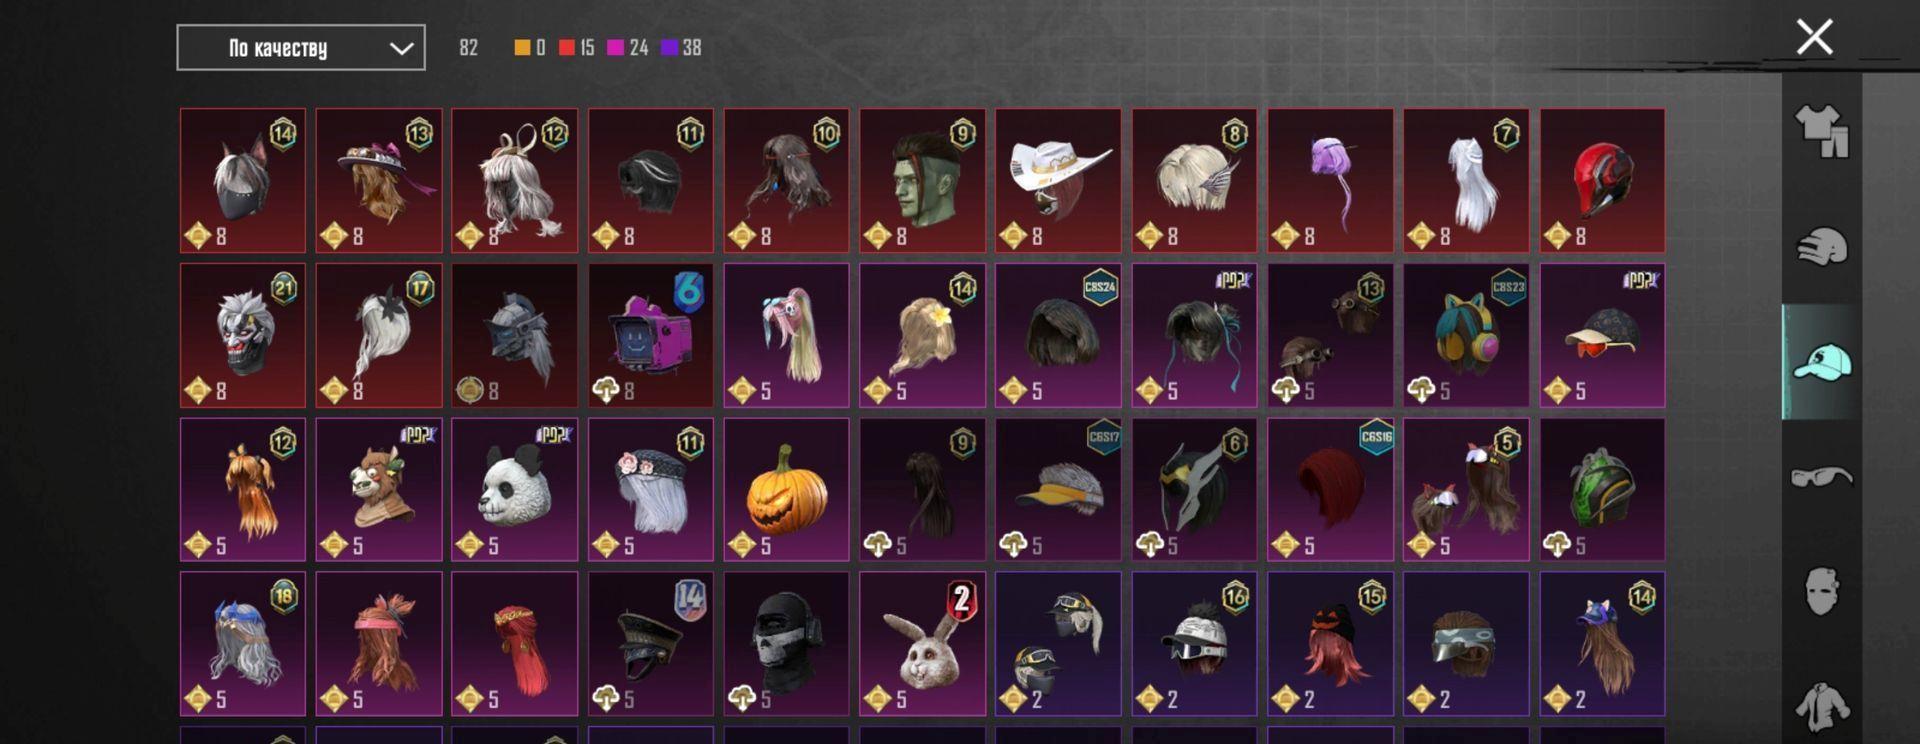Pick the white rabbit head item
1920x744 pixels.
(922, 644)
